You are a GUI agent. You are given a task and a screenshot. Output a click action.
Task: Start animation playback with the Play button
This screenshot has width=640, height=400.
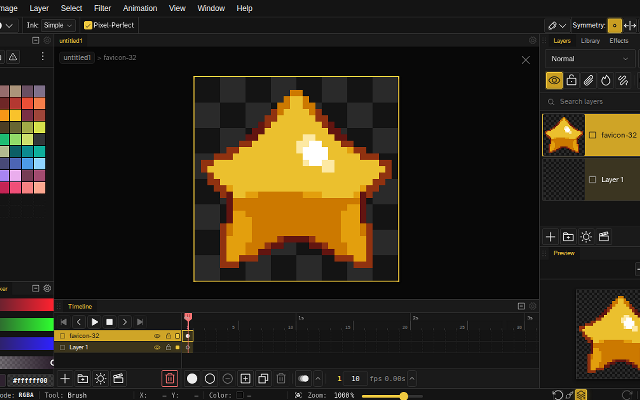[94, 322]
